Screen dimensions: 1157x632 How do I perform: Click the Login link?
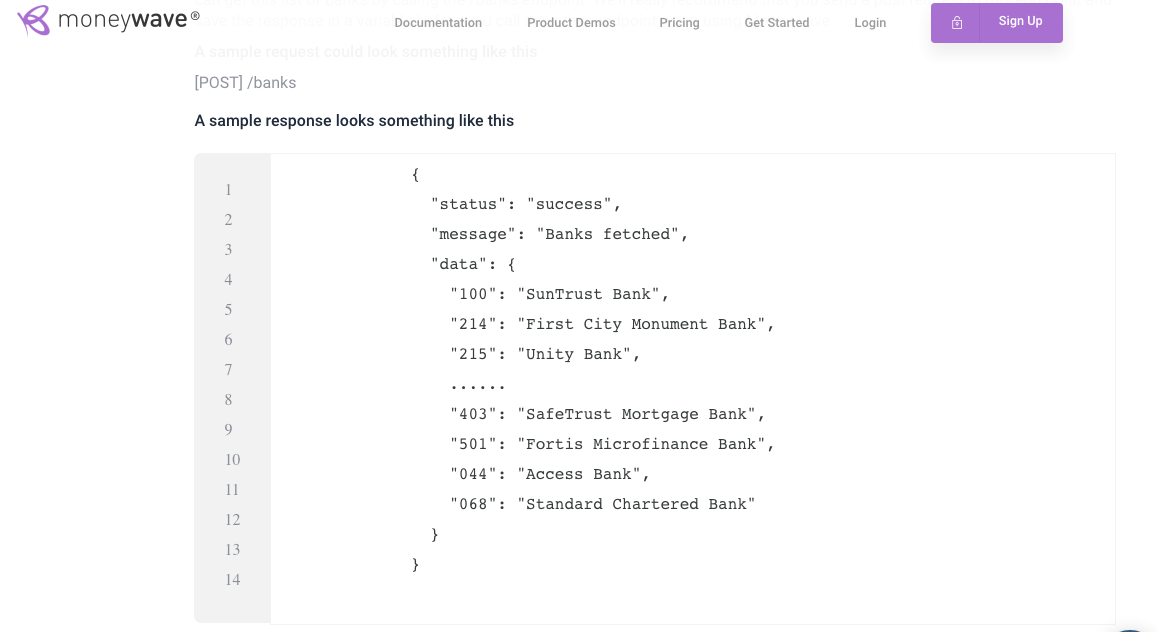point(870,23)
